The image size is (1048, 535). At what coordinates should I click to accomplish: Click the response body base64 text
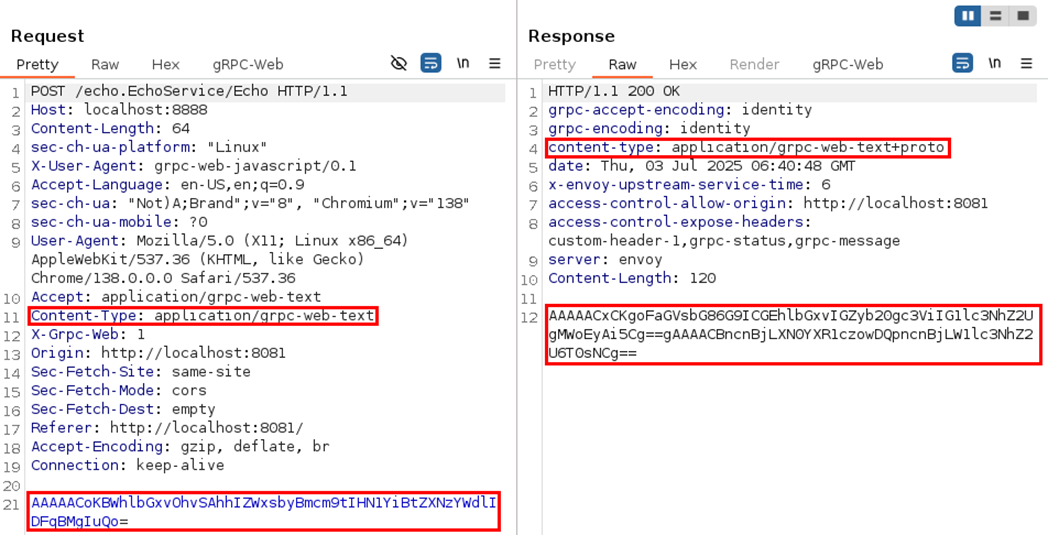[x=791, y=334]
